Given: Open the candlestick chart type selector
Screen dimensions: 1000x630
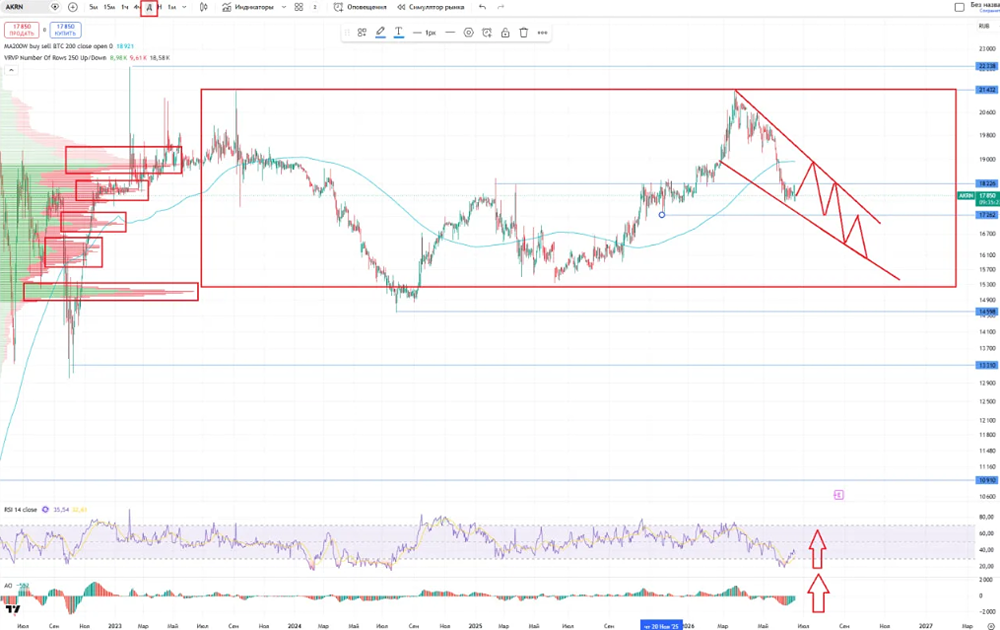Looking at the screenshot, I should 203,7.
